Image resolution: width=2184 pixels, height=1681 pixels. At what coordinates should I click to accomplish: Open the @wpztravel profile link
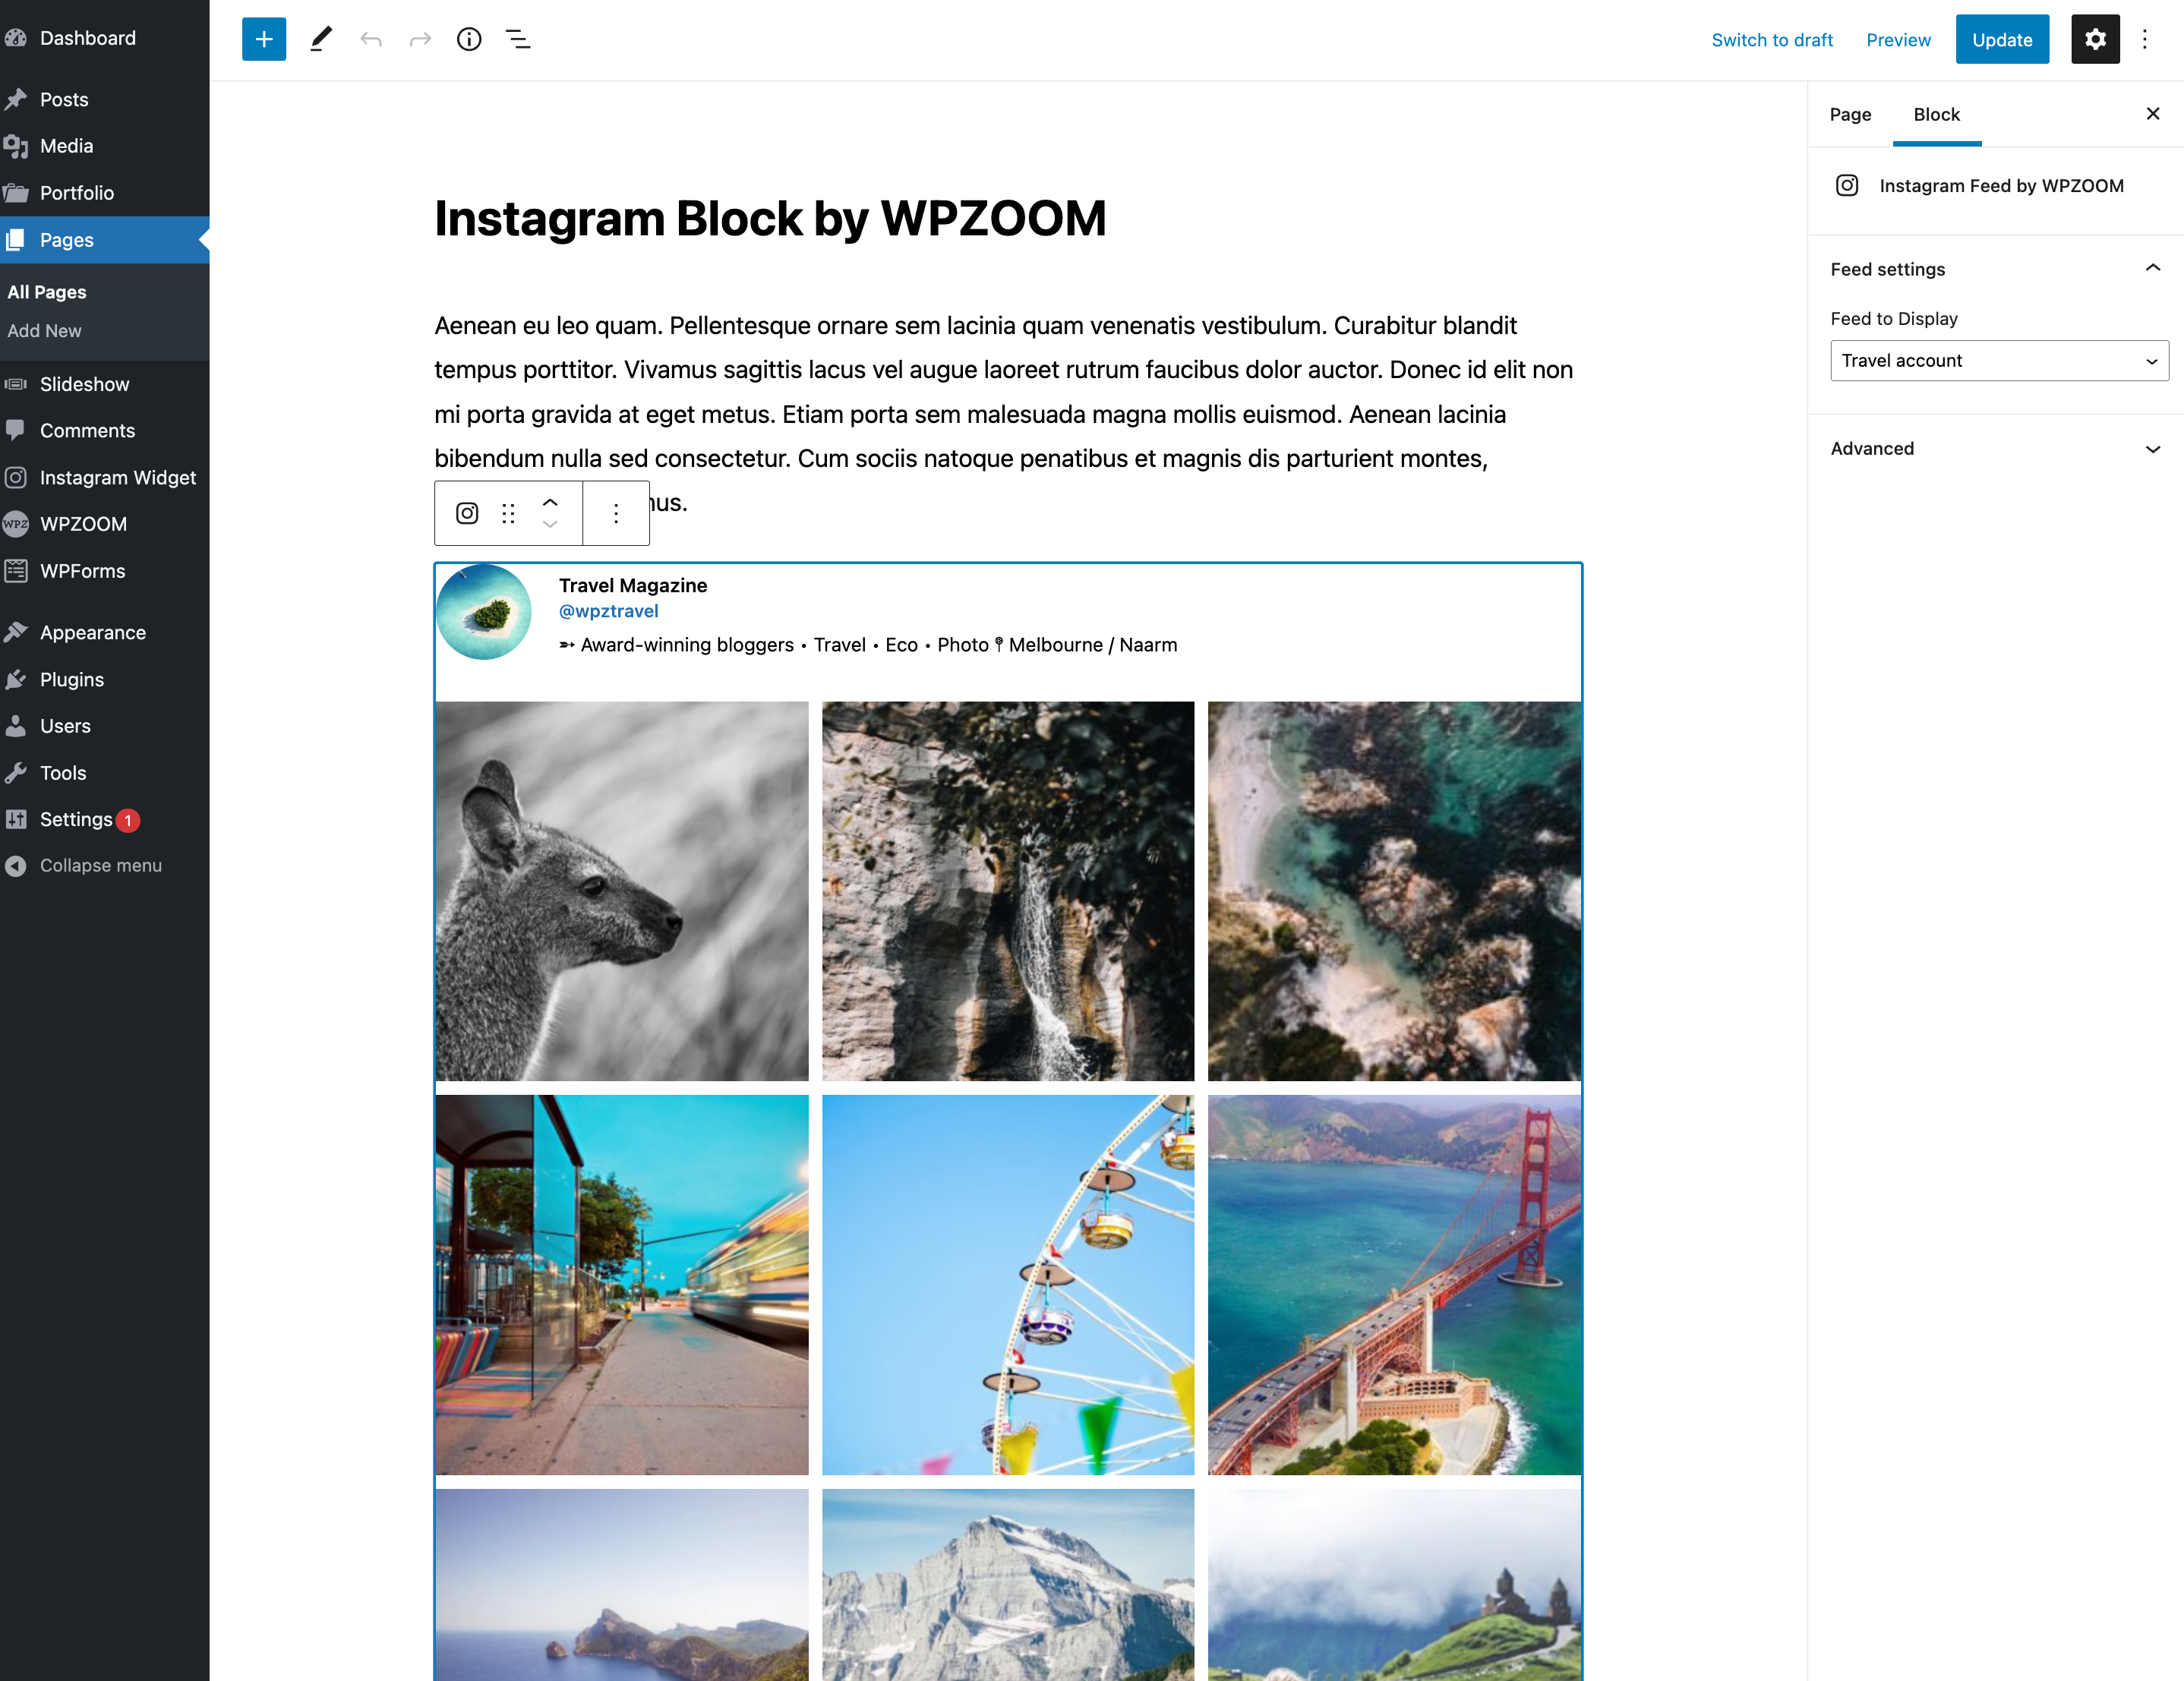[x=608, y=611]
